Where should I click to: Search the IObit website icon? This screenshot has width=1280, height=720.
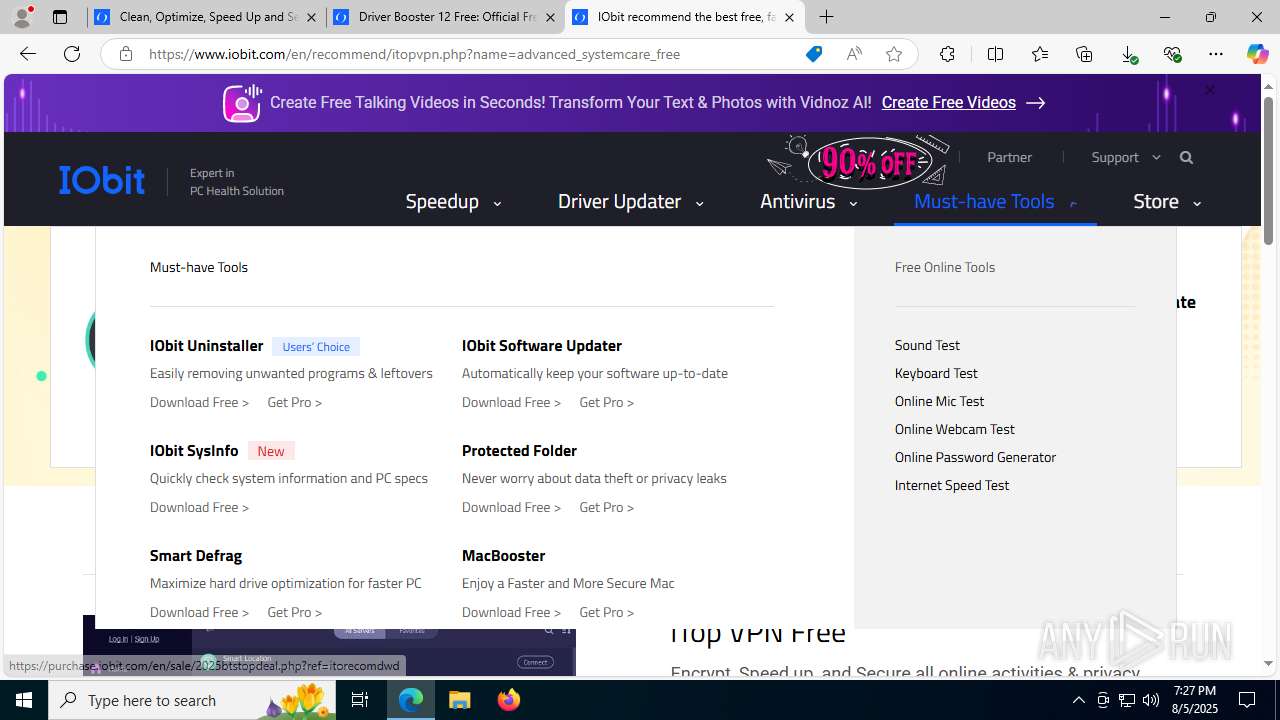click(x=1186, y=157)
